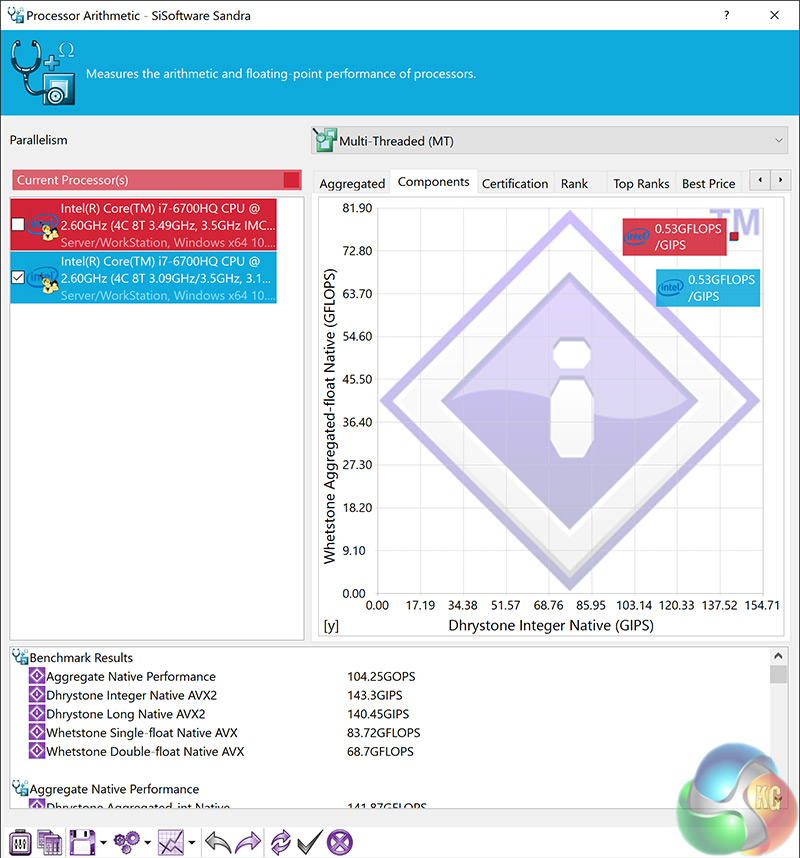Viewport: 800px width, 858px height.
Task: Go back with the grey arrow icon
Action: pos(217,842)
